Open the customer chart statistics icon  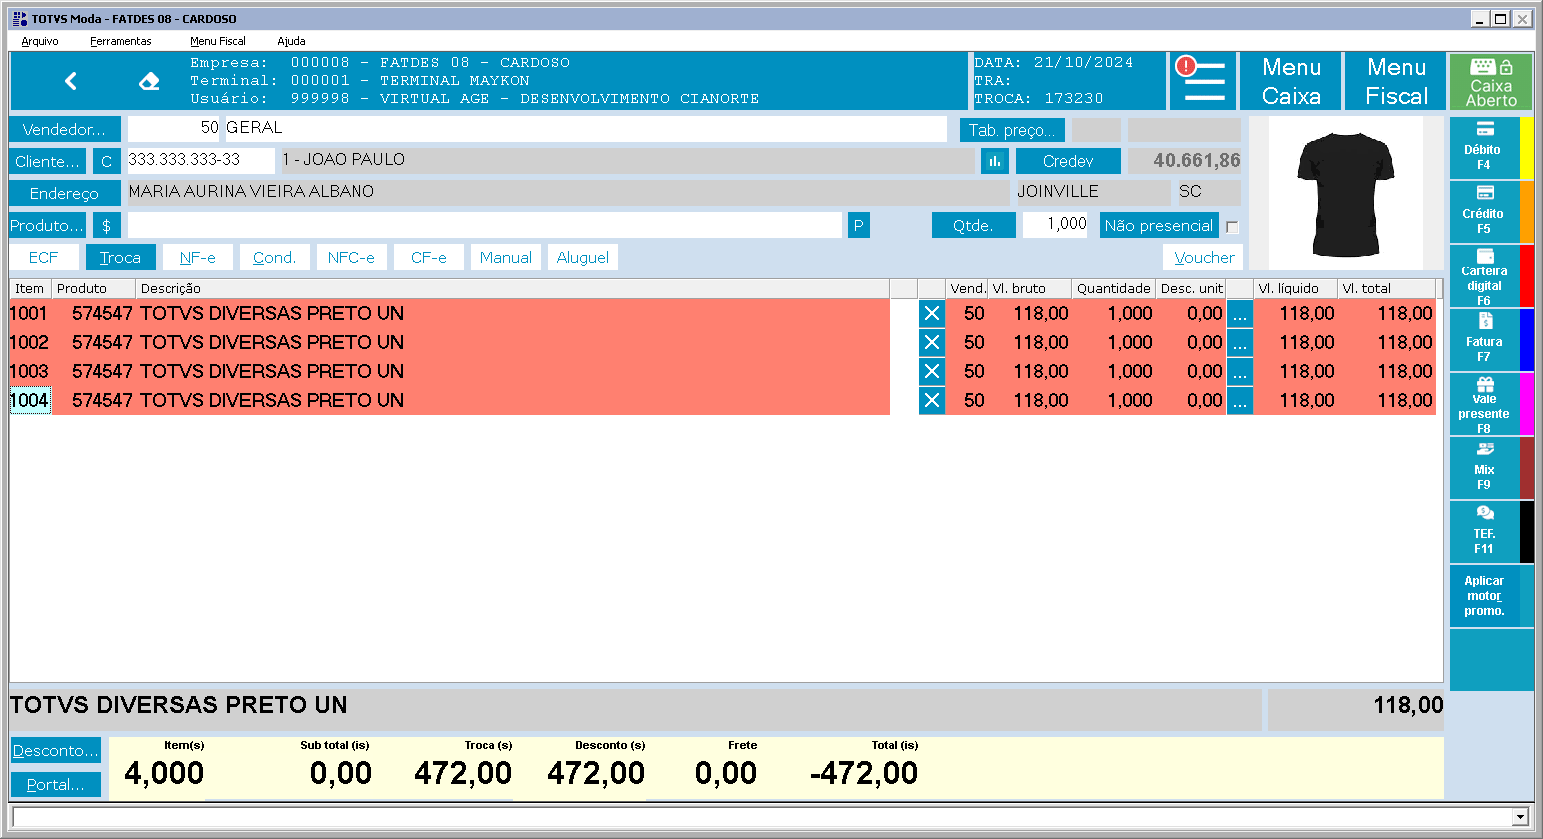coord(995,161)
